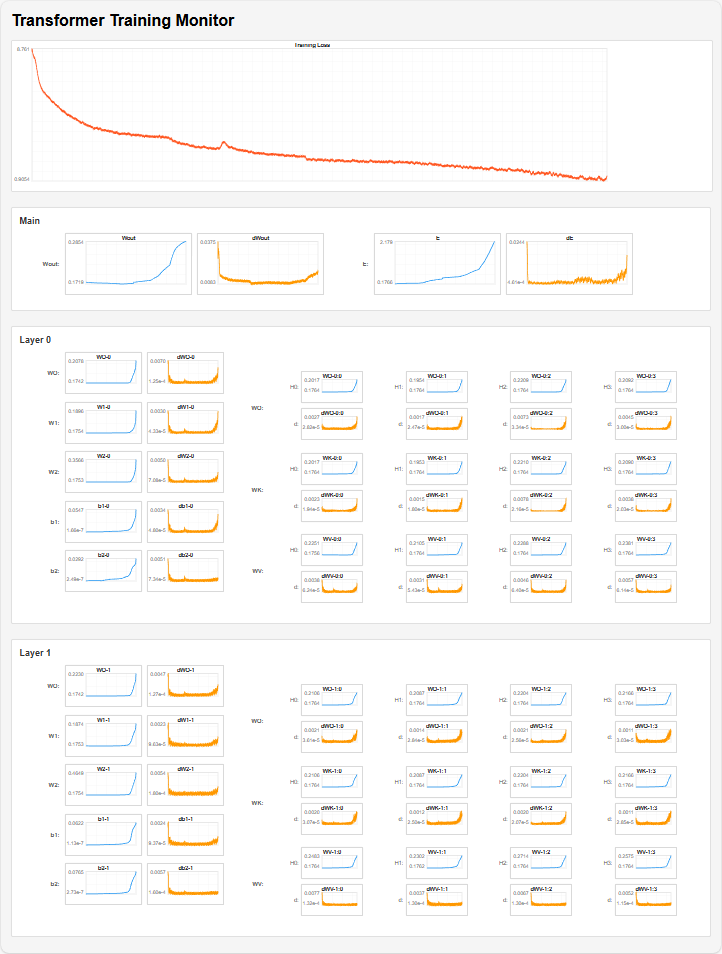Screen dimensions: 722x954
Task: Open the dWV-0:1 gradient chart
Action: point(436,587)
